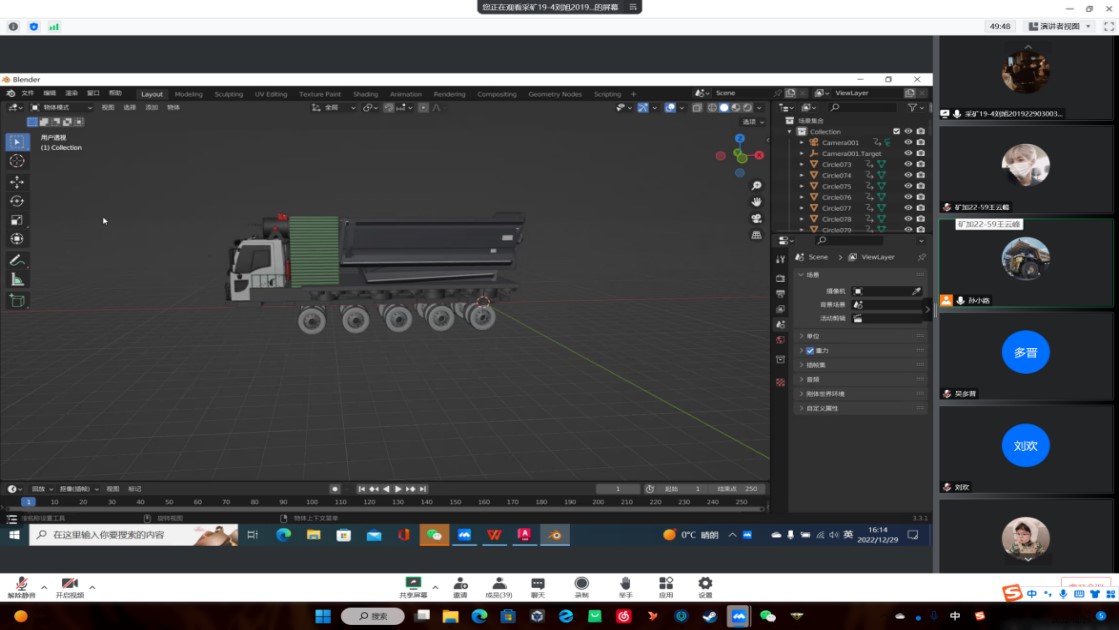Open the object mode dropdown
1119x630 pixels.
tap(61, 108)
